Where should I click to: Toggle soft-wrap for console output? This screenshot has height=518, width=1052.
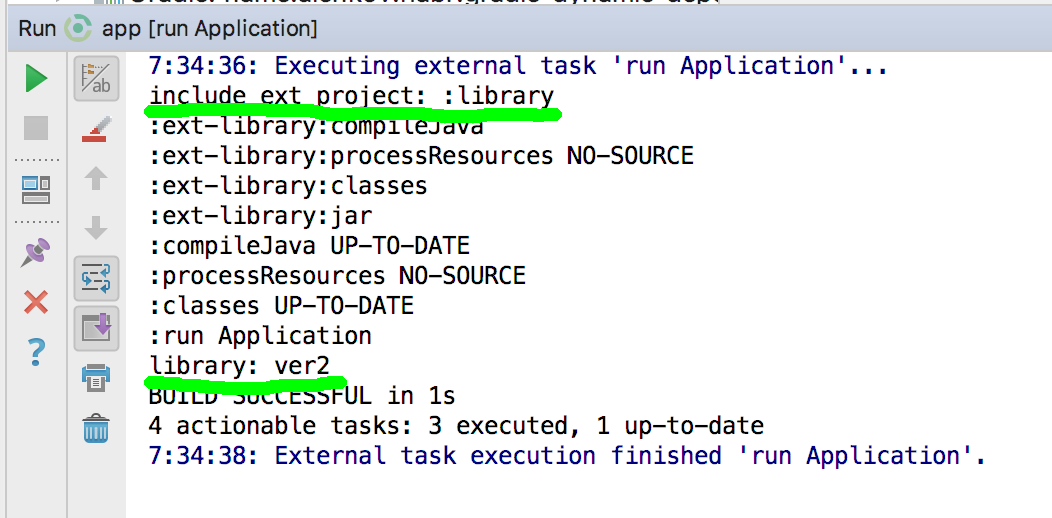click(x=96, y=278)
